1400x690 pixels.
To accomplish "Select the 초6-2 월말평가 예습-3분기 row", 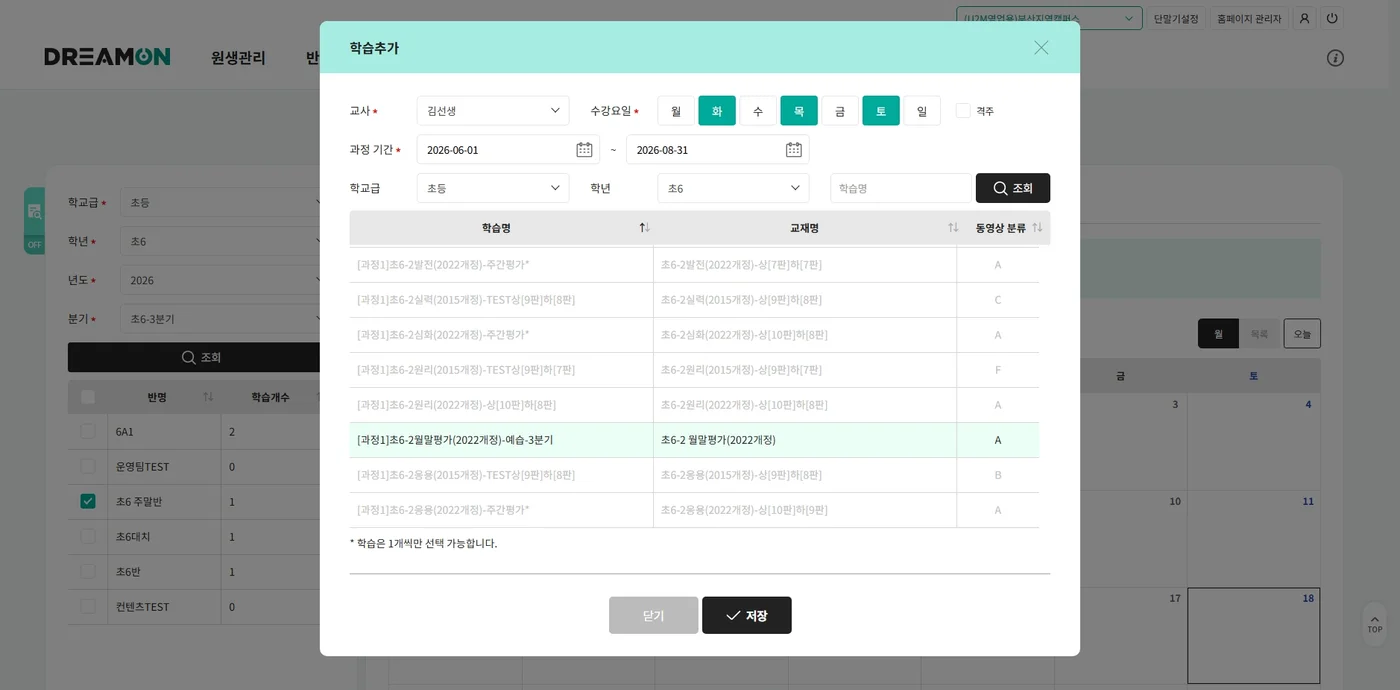I will point(694,440).
